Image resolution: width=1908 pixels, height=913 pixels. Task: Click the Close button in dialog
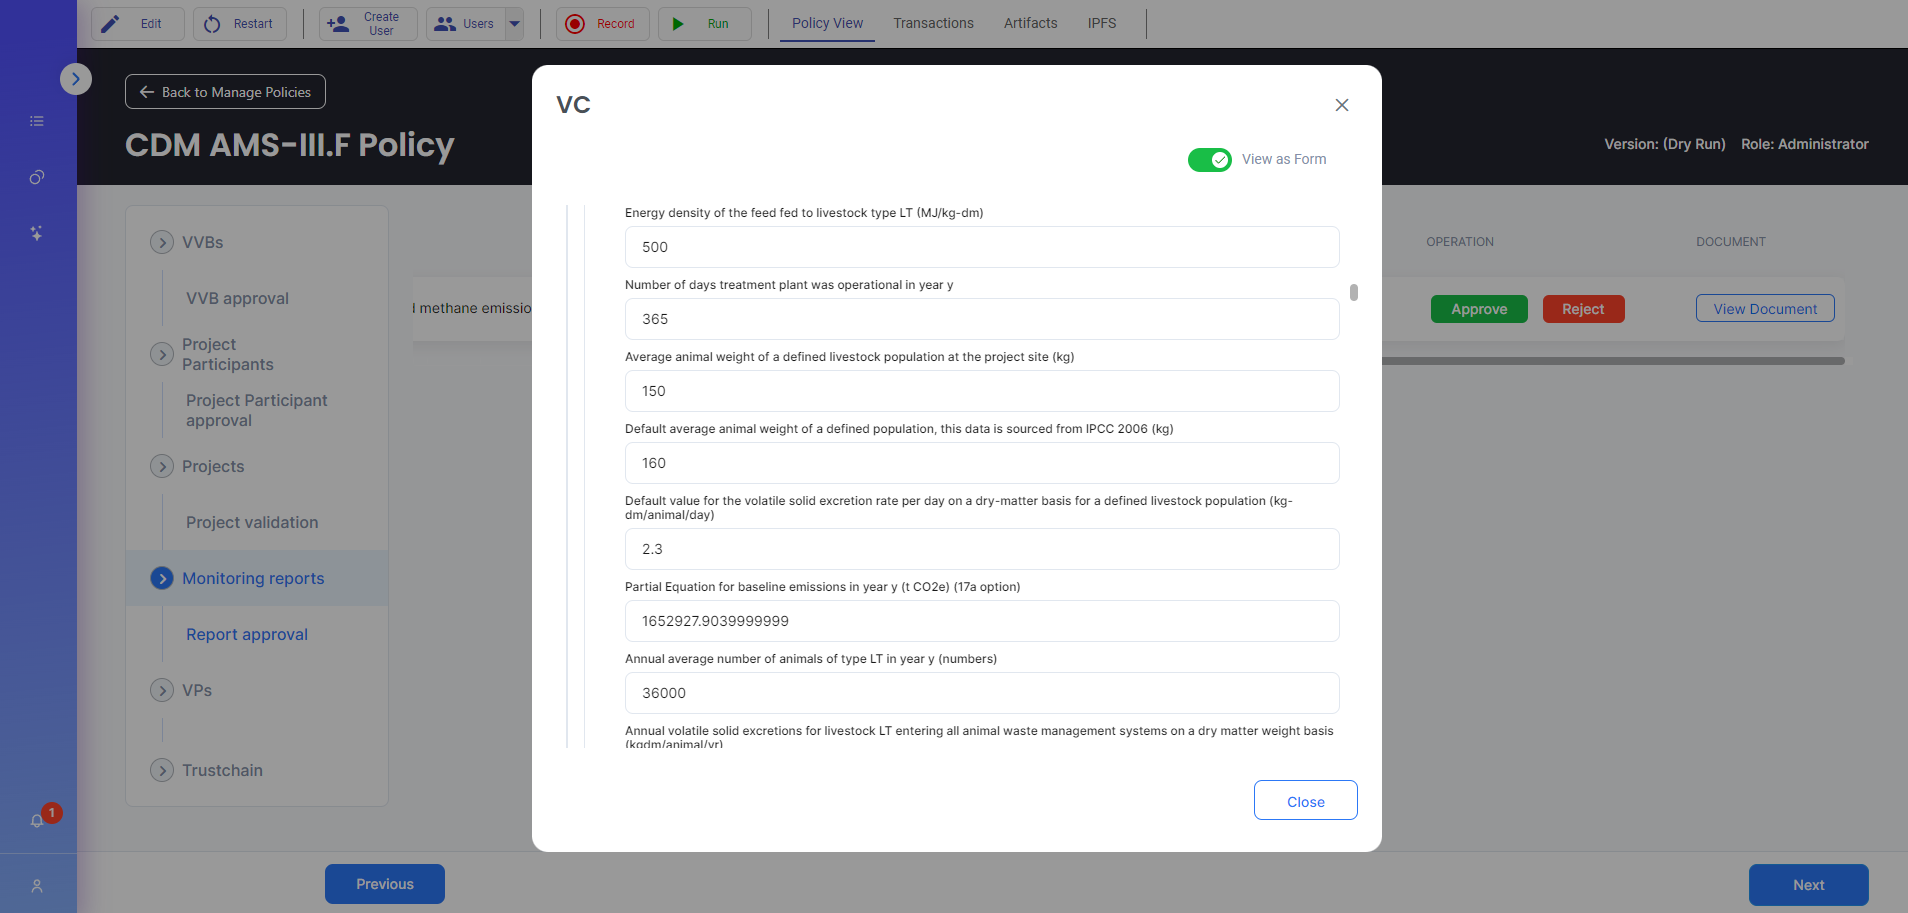pyautogui.click(x=1305, y=801)
